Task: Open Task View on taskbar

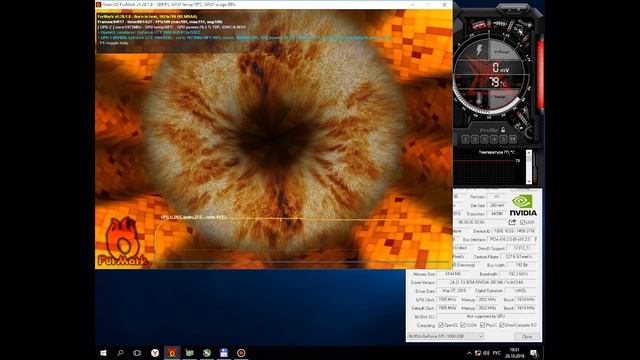Action: coord(137,353)
